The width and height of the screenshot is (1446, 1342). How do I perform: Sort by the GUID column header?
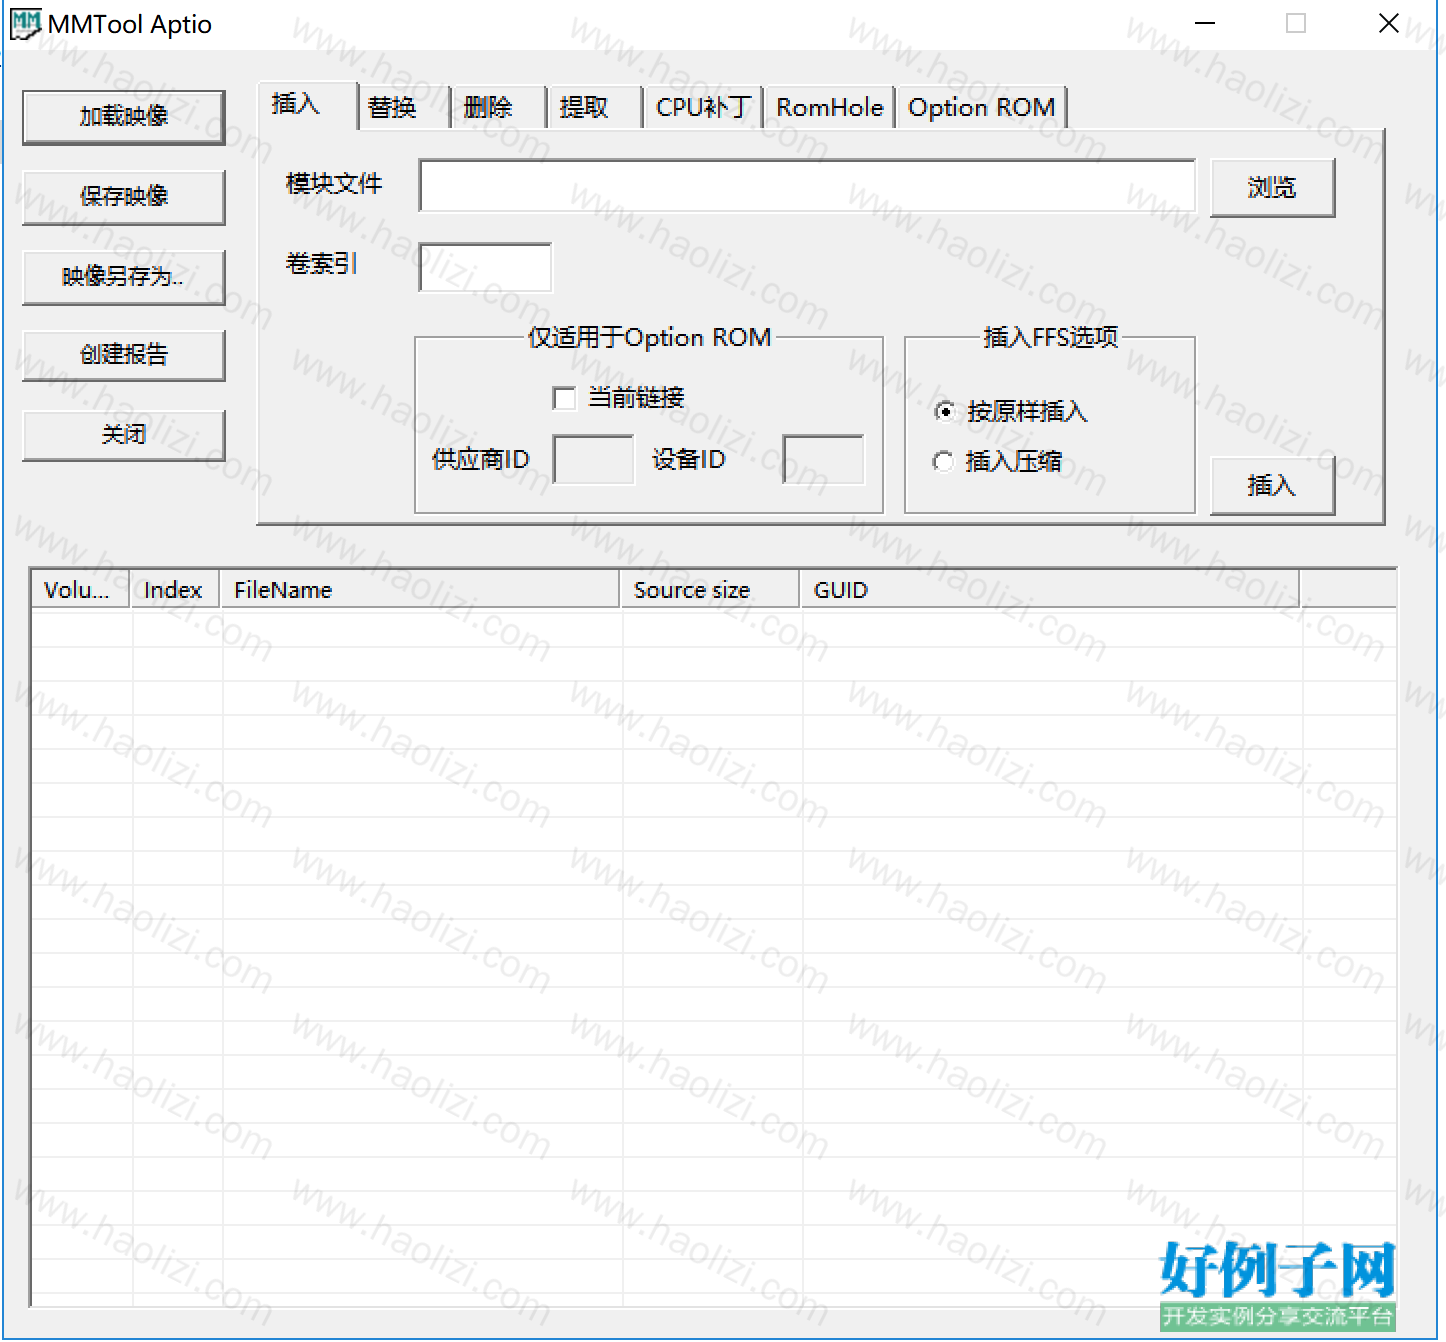tap(1051, 590)
